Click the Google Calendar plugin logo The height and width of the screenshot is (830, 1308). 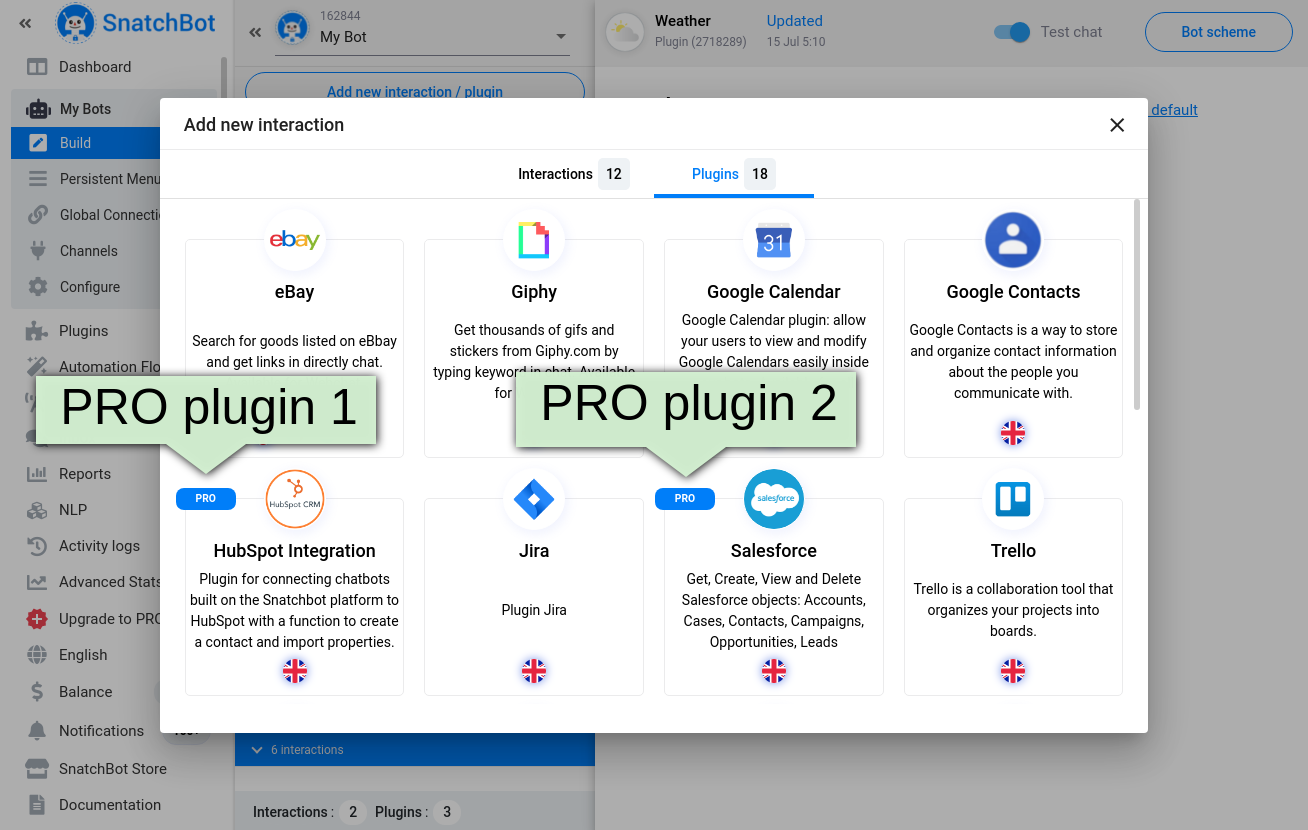pos(774,240)
